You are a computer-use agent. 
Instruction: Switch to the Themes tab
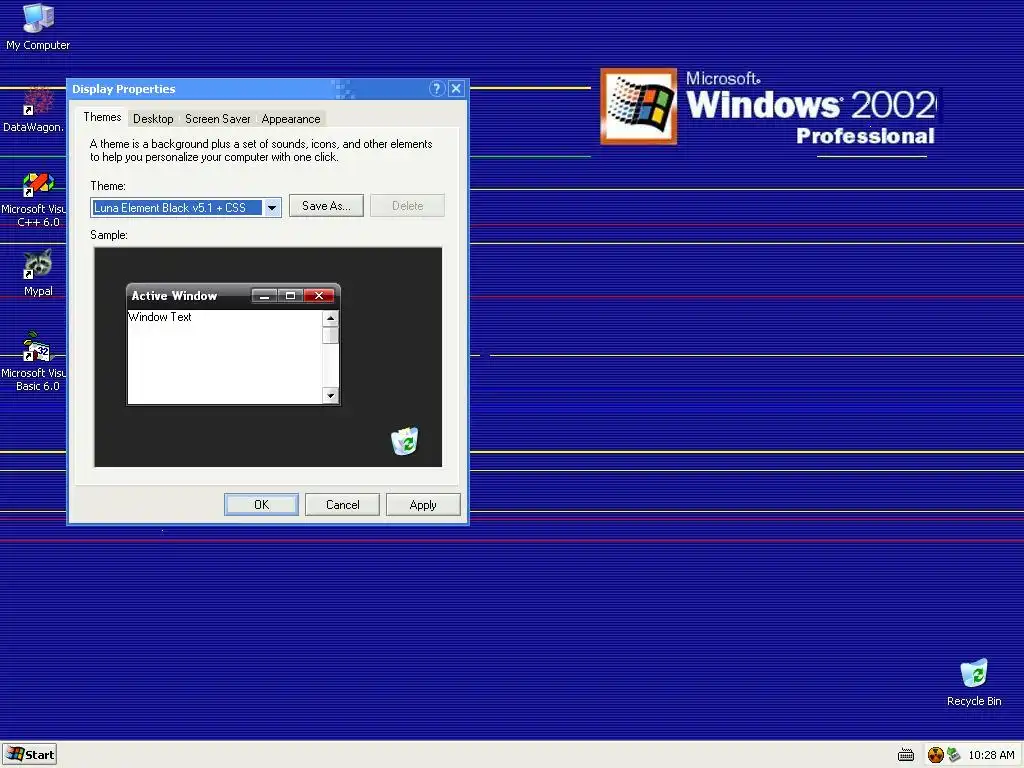(x=102, y=117)
